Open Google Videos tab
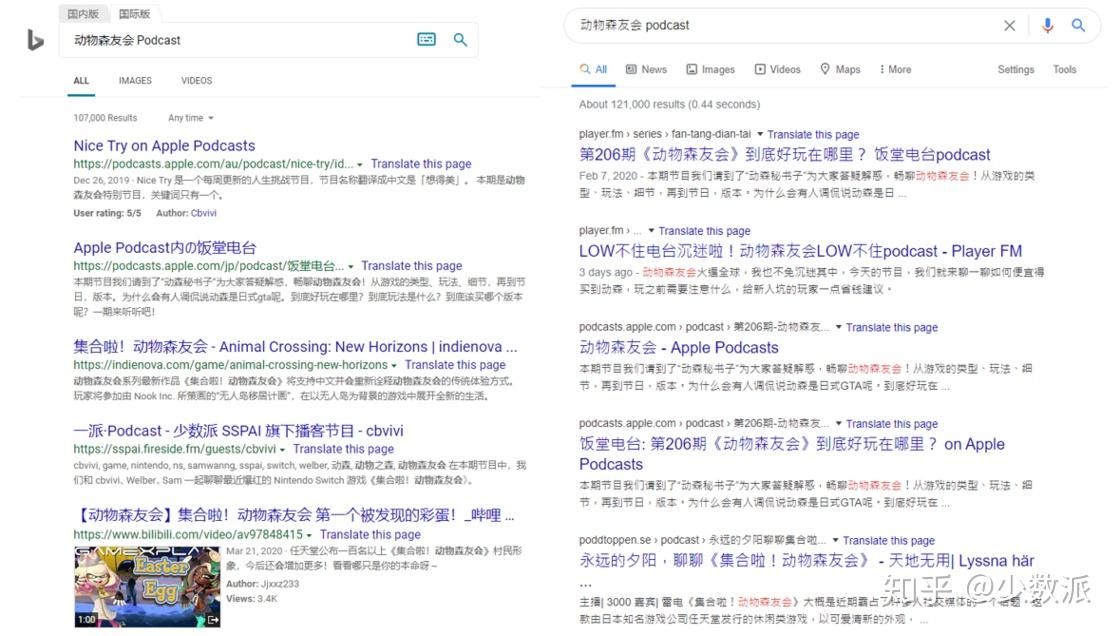The height and width of the screenshot is (636, 1120). coord(778,69)
